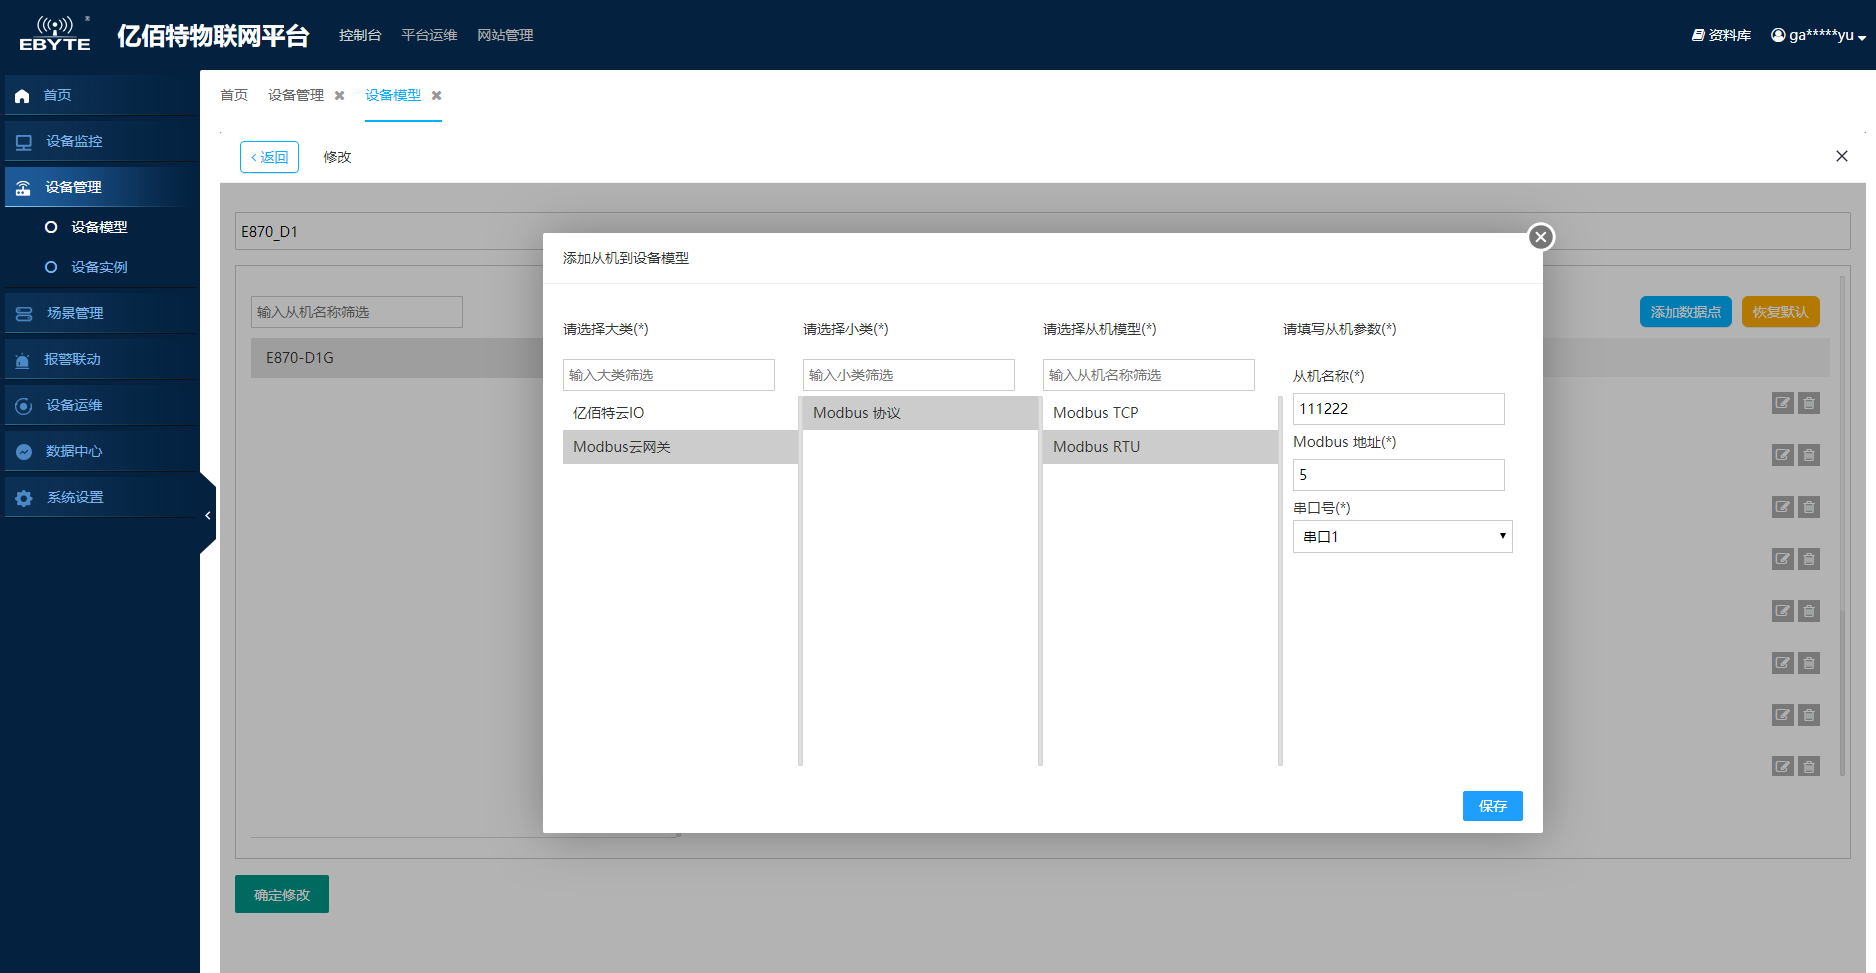Select 设备模型 radio item in sidebar
Screen dimensions: 1876x973
(51, 227)
